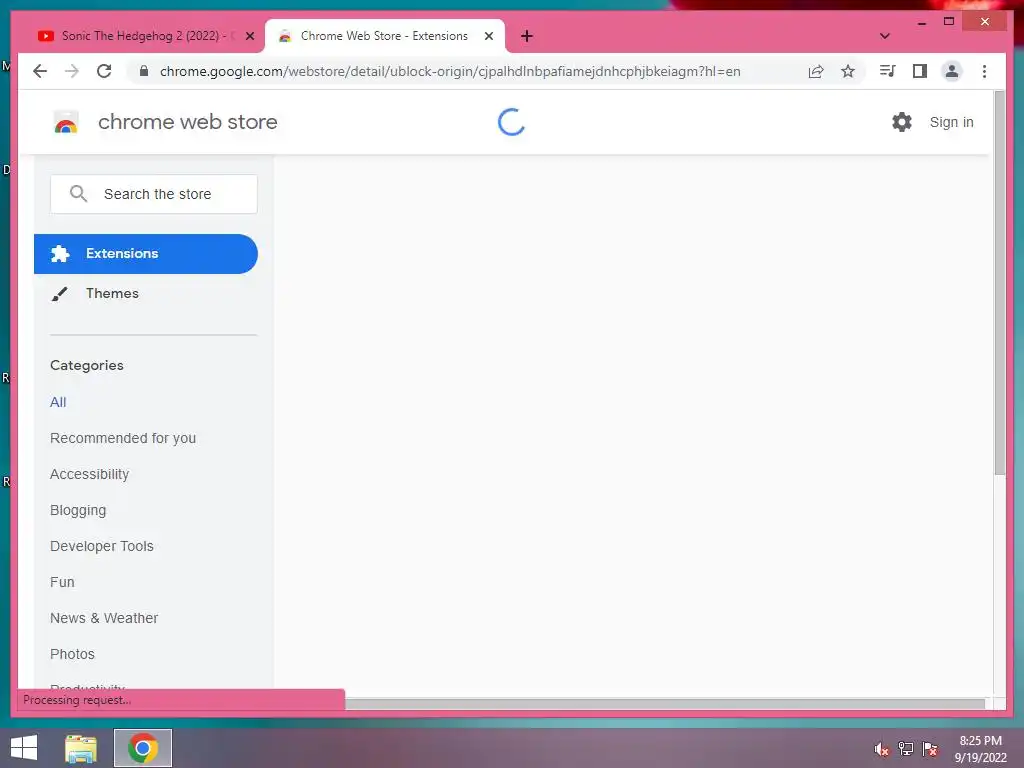Screen dimensions: 1024x768
Task: Click the Chrome taskbar icon
Action: [143, 748]
